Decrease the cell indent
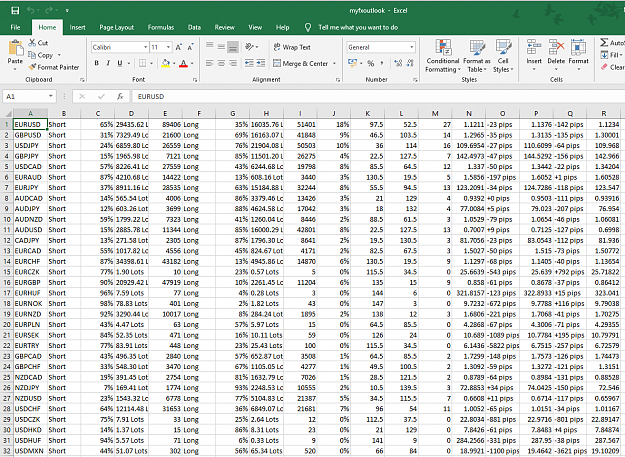 249,63
